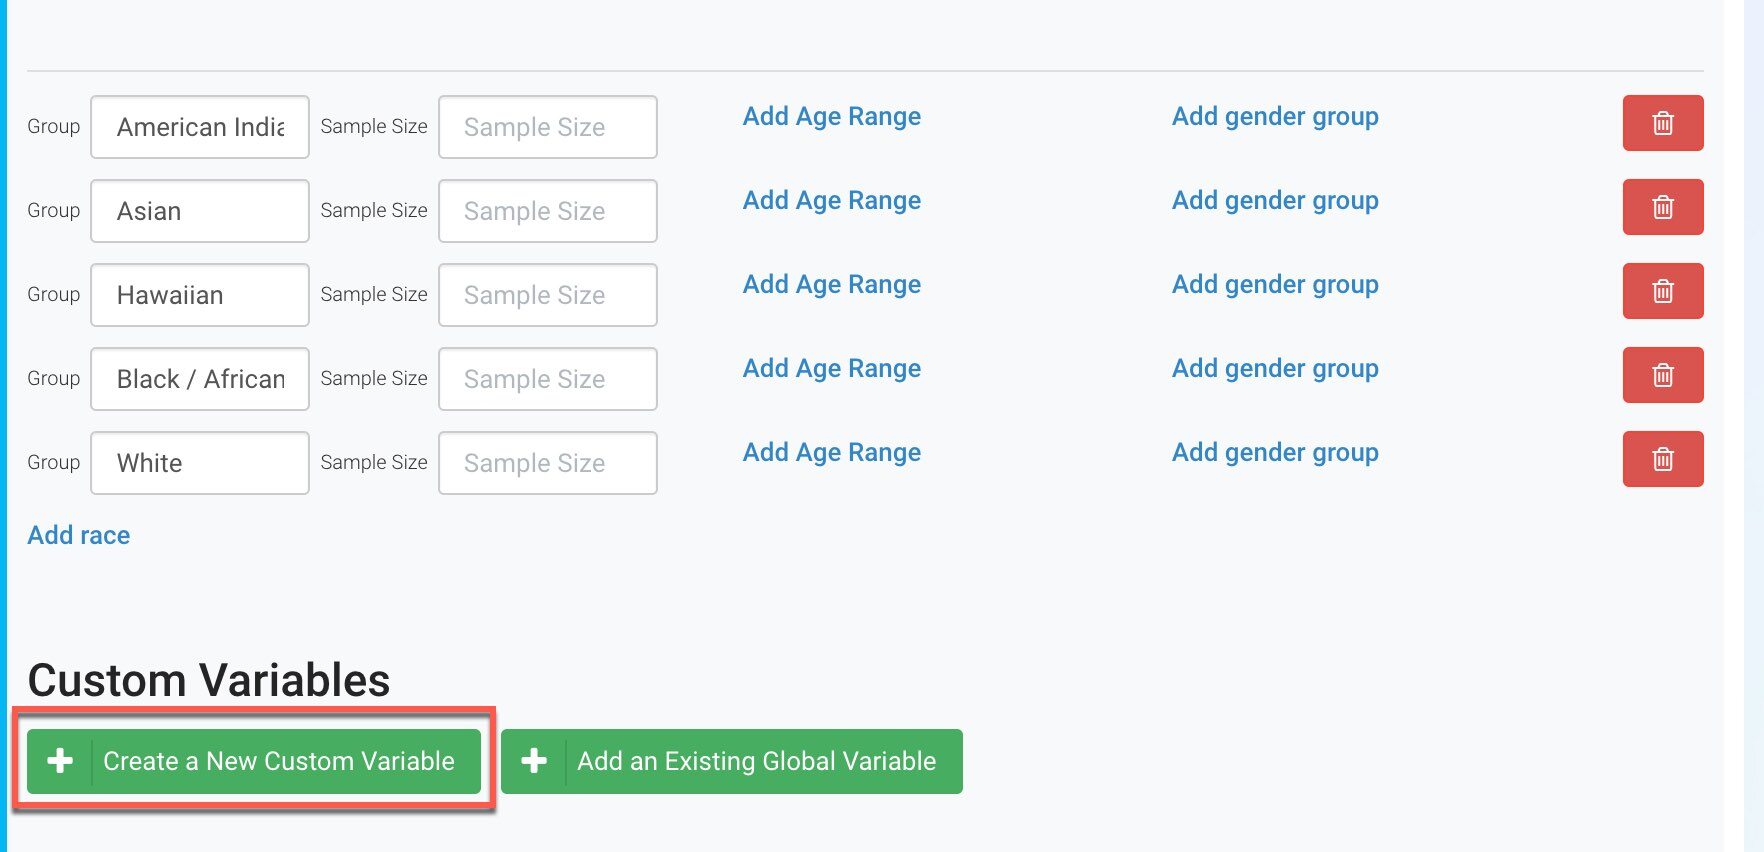
Task: Add gender group for Hawaiian row
Action: pos(1275,285)
